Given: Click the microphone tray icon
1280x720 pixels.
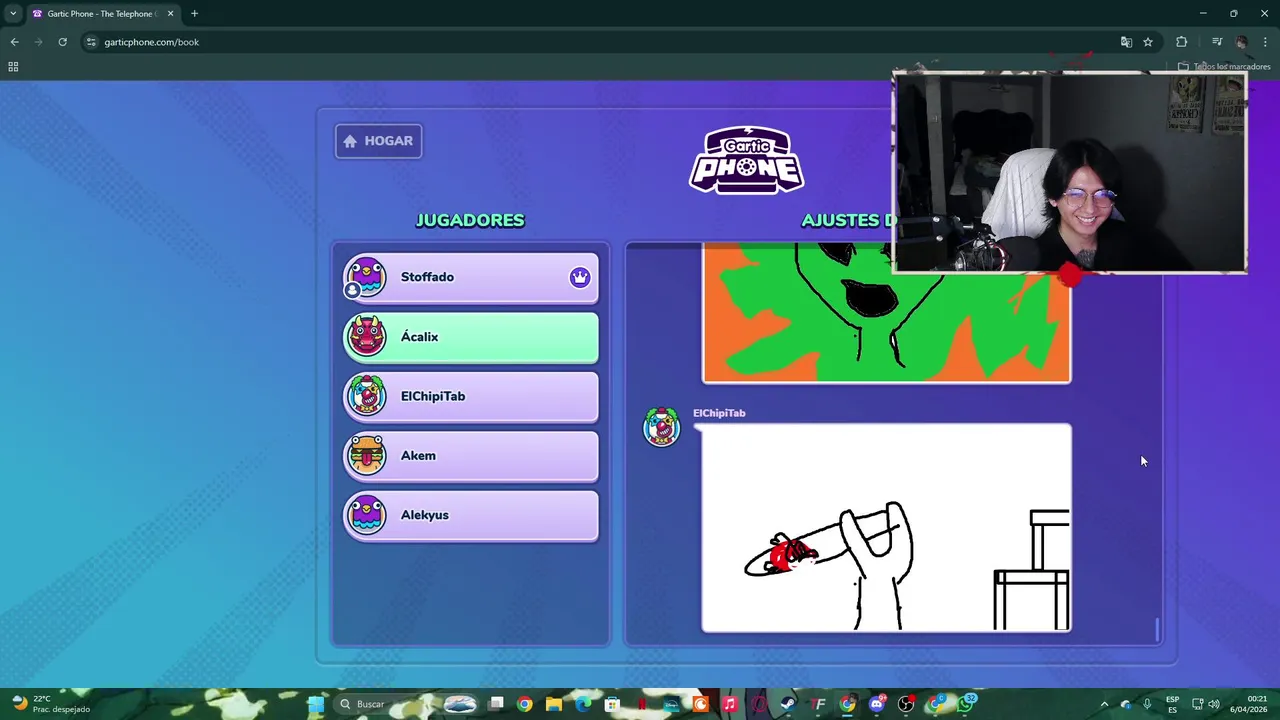Looking at the screenshot, I should click(1147, 704).
